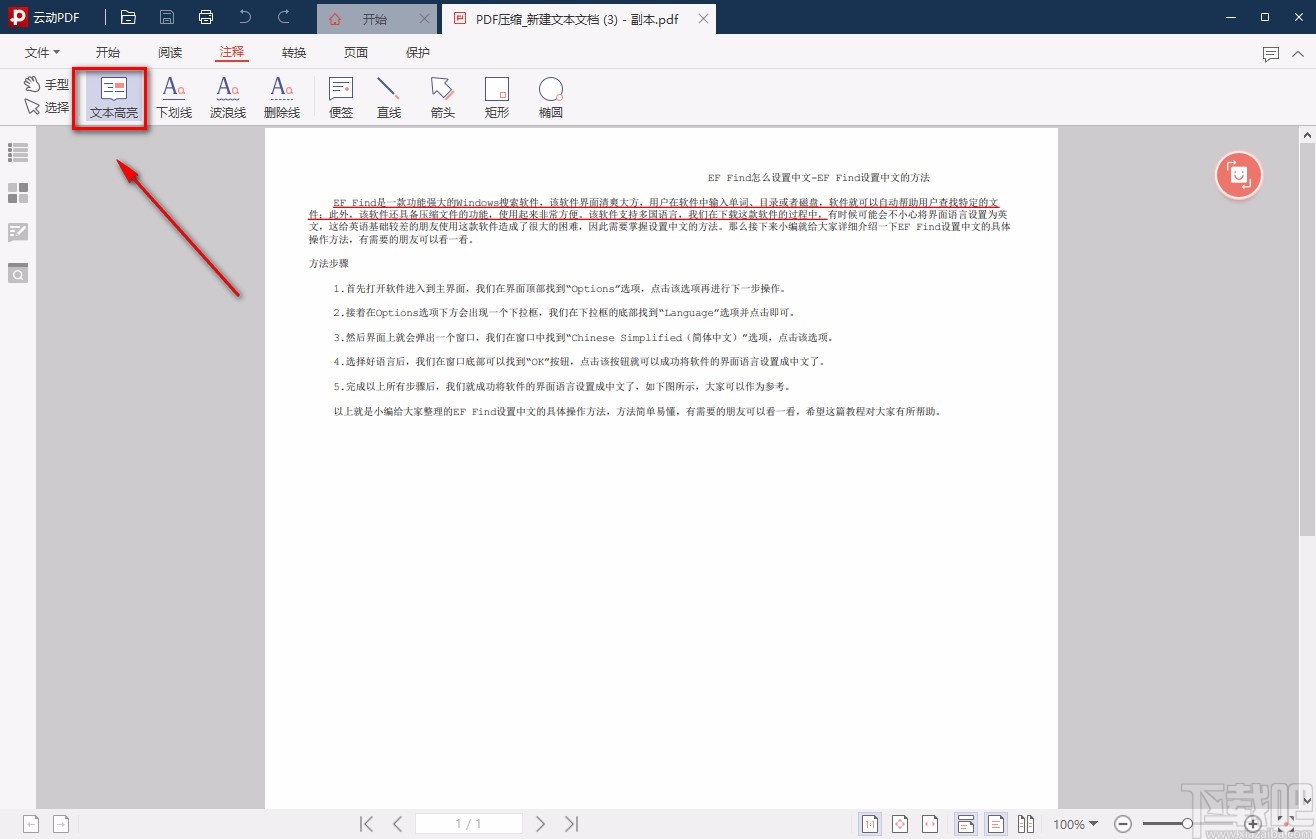This screenshot has width=1316, height=839.
Task: Select the 文本高亮 text highlight tool
Action: click(x=111, y=97)
